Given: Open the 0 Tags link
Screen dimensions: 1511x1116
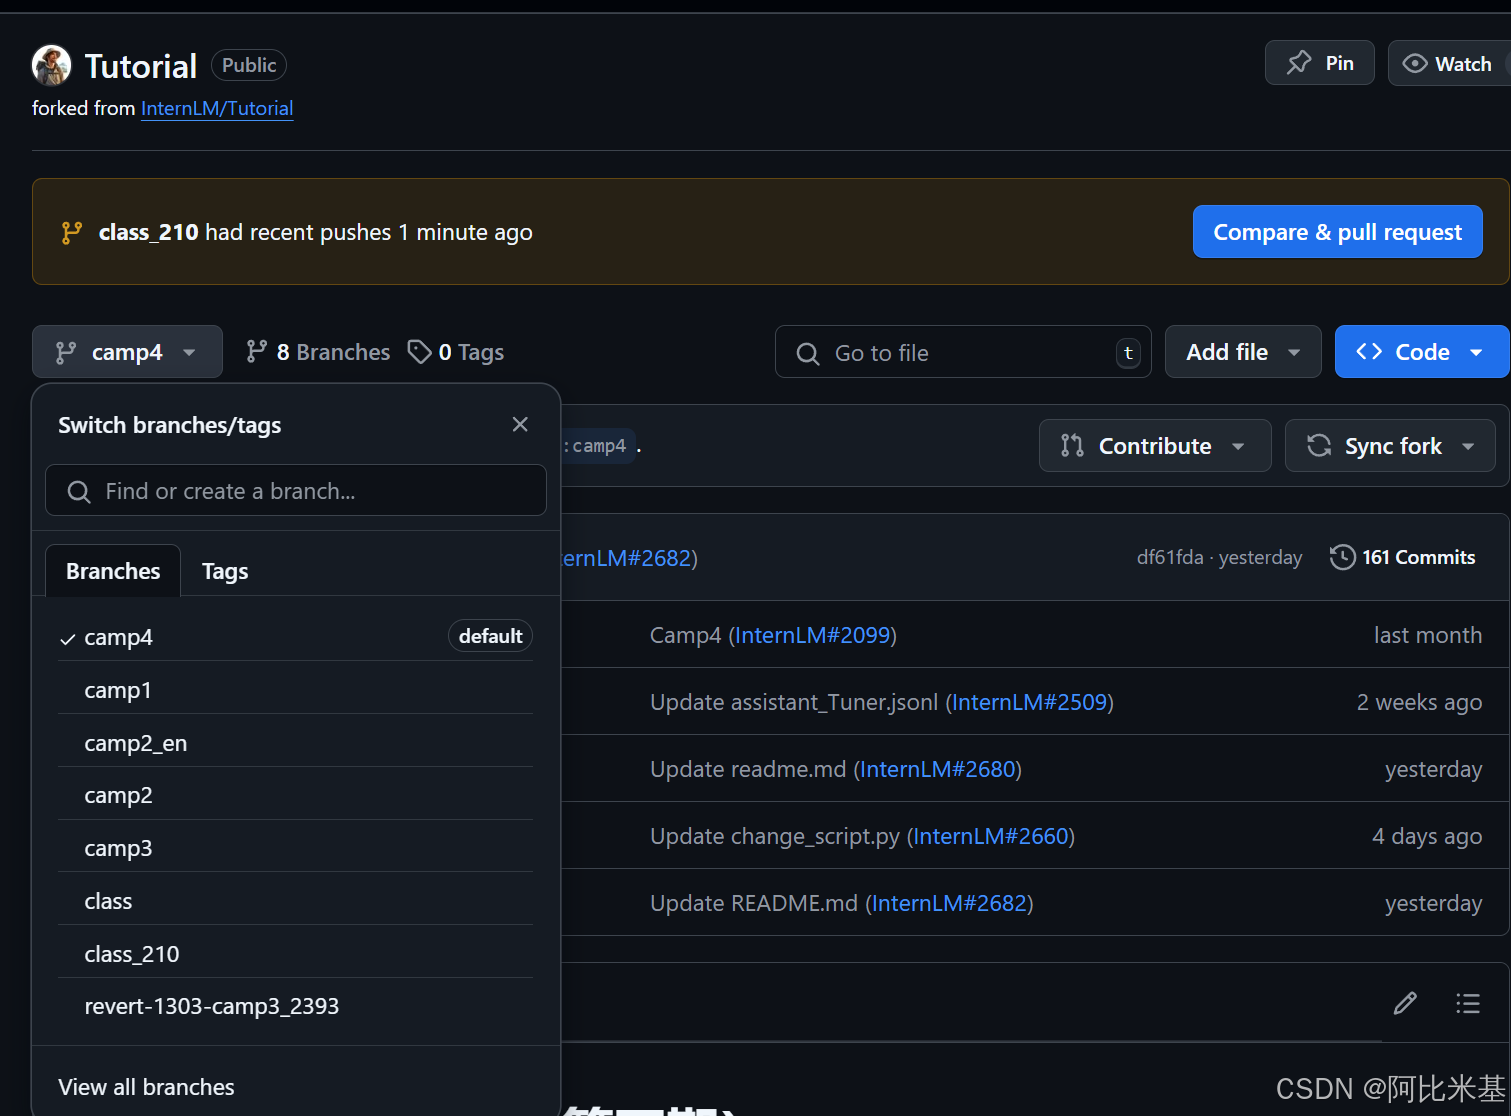Looking at the screenshot, I should pos(456,352).
